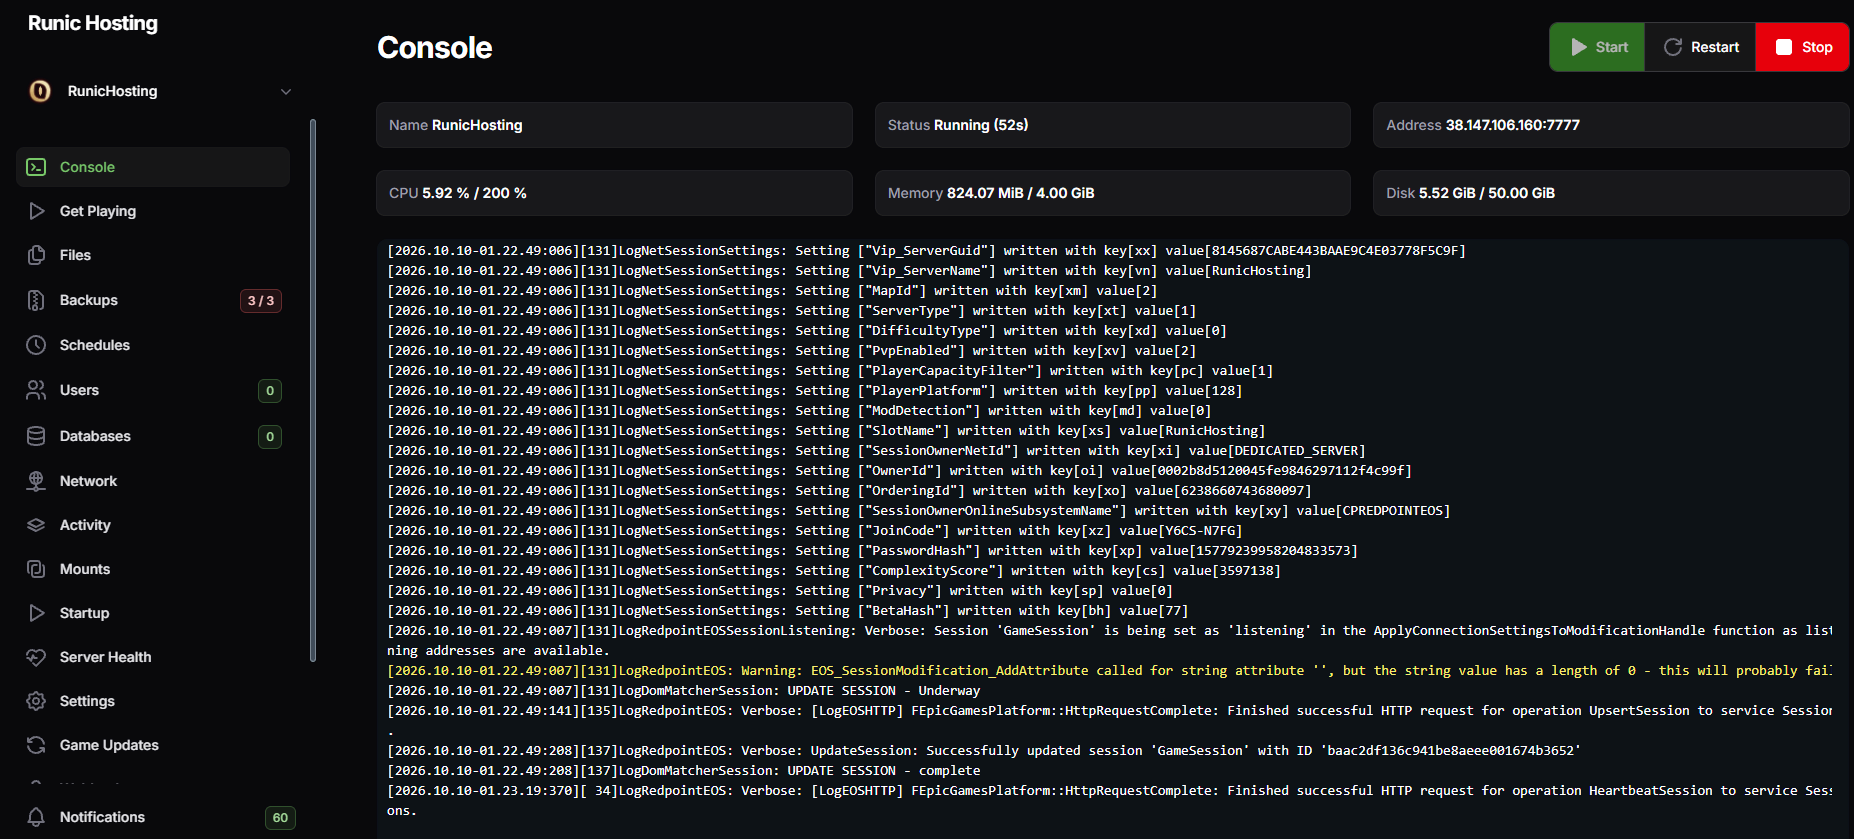Click the Network globe icon
Image resolution: width=1854 pixels, height=839 pixels.
click(36, 481)
